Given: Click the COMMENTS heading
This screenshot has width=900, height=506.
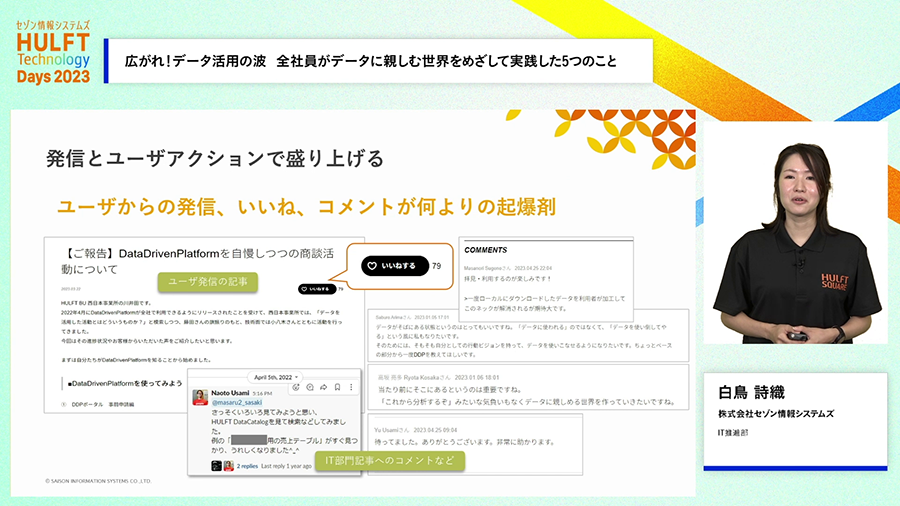Looking at the screenshot, I should click(x=486, y=250).
